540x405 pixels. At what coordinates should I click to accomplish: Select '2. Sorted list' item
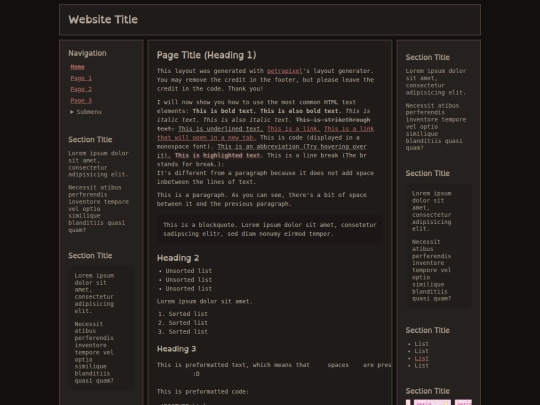(x=183, y=323)
